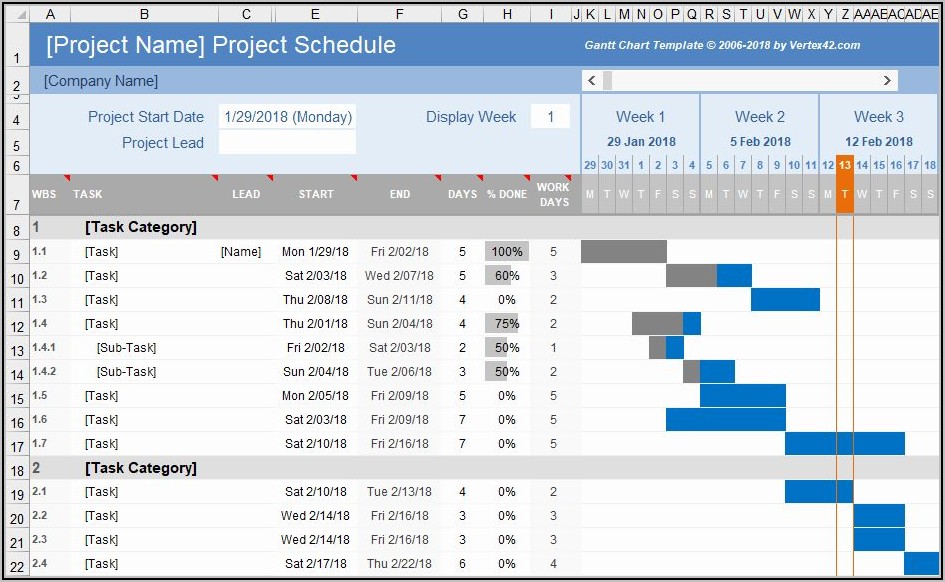This screenshot has height=582, width=945.
Task: Select the [Name] lead cell
Action: pos(241,252)
